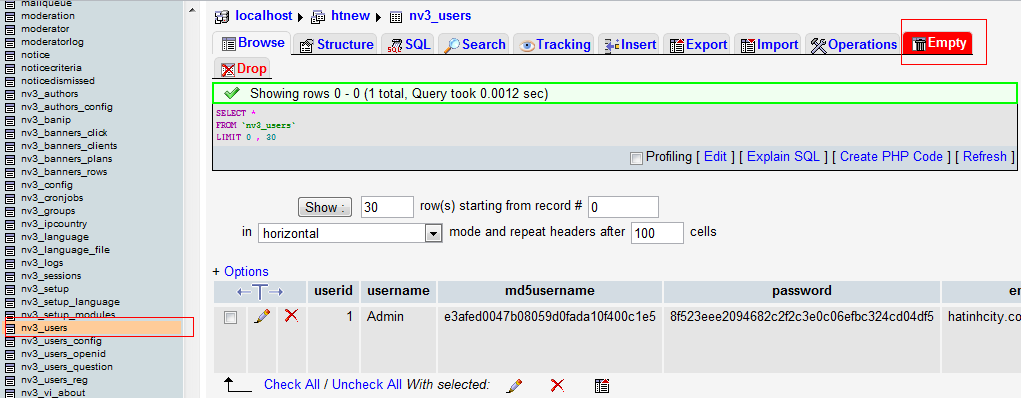Select nv3_banners_rows table in sidebar
Viewport: 1021px width, 398px height.
[x=64, y=172]
